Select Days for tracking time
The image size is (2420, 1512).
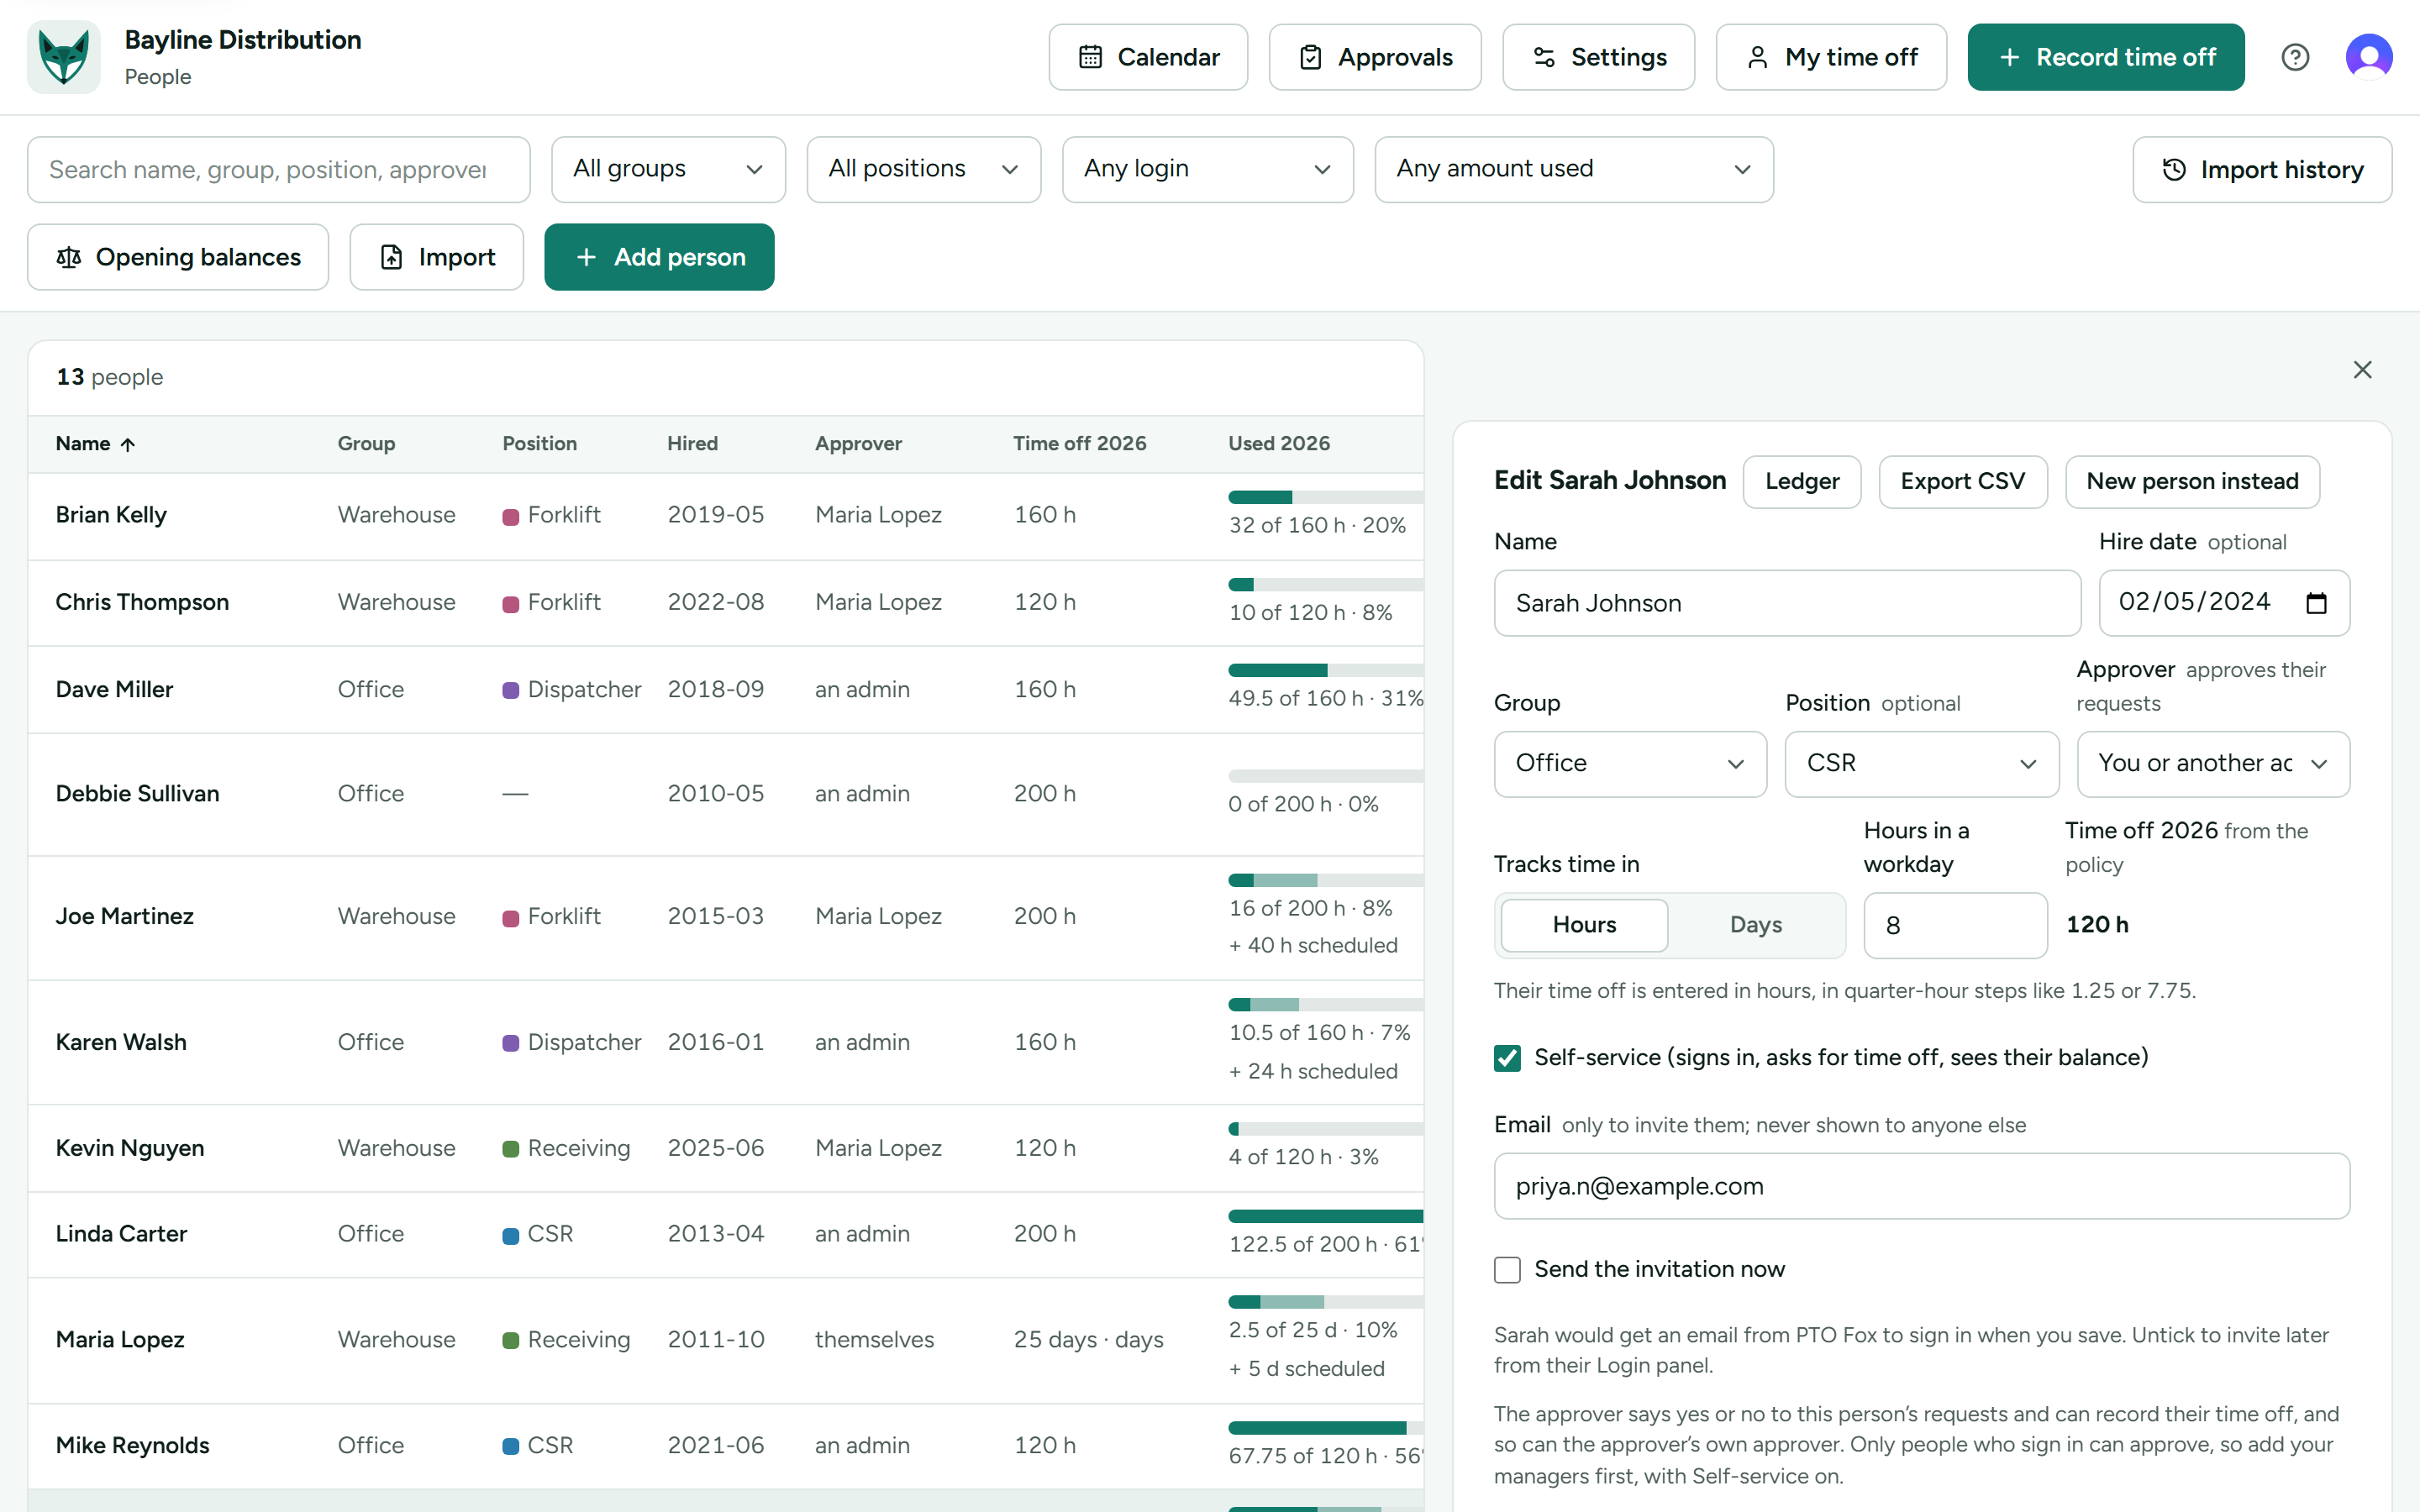(x=1756, y=925)
